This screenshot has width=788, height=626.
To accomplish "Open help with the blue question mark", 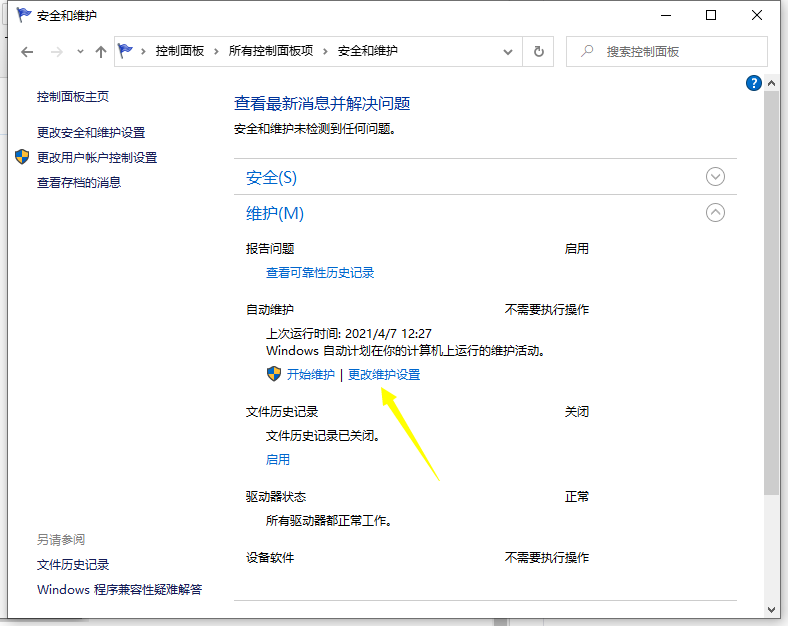I will (x=753, y=83).
